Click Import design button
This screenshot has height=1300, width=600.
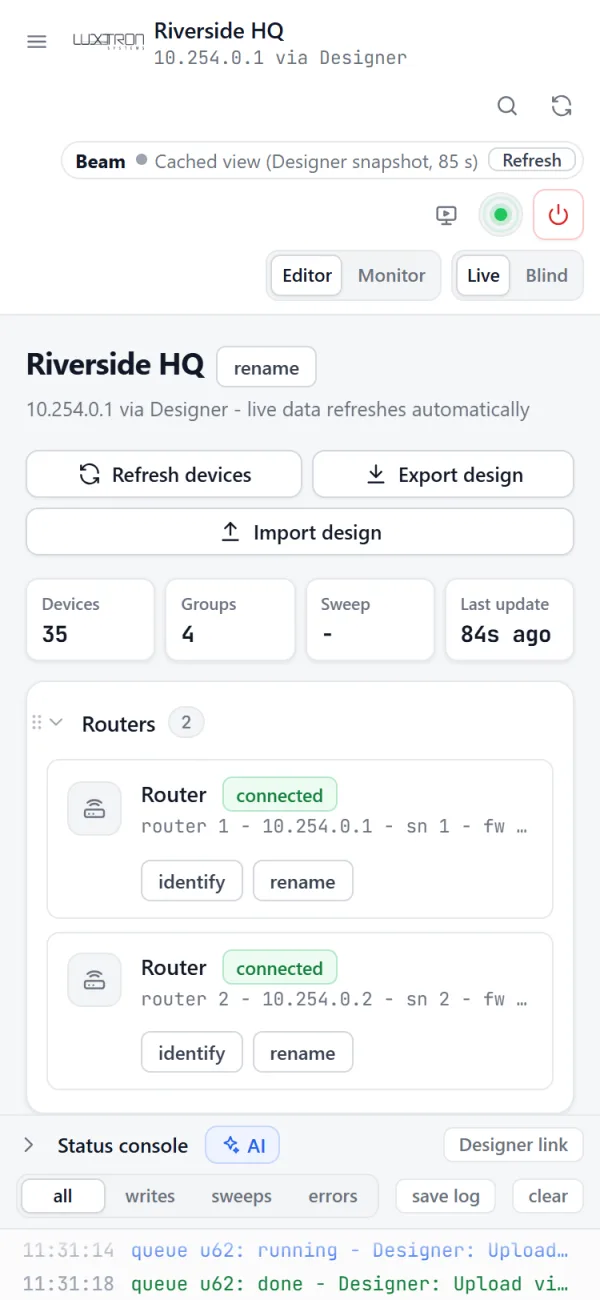(x=300, y=532)
